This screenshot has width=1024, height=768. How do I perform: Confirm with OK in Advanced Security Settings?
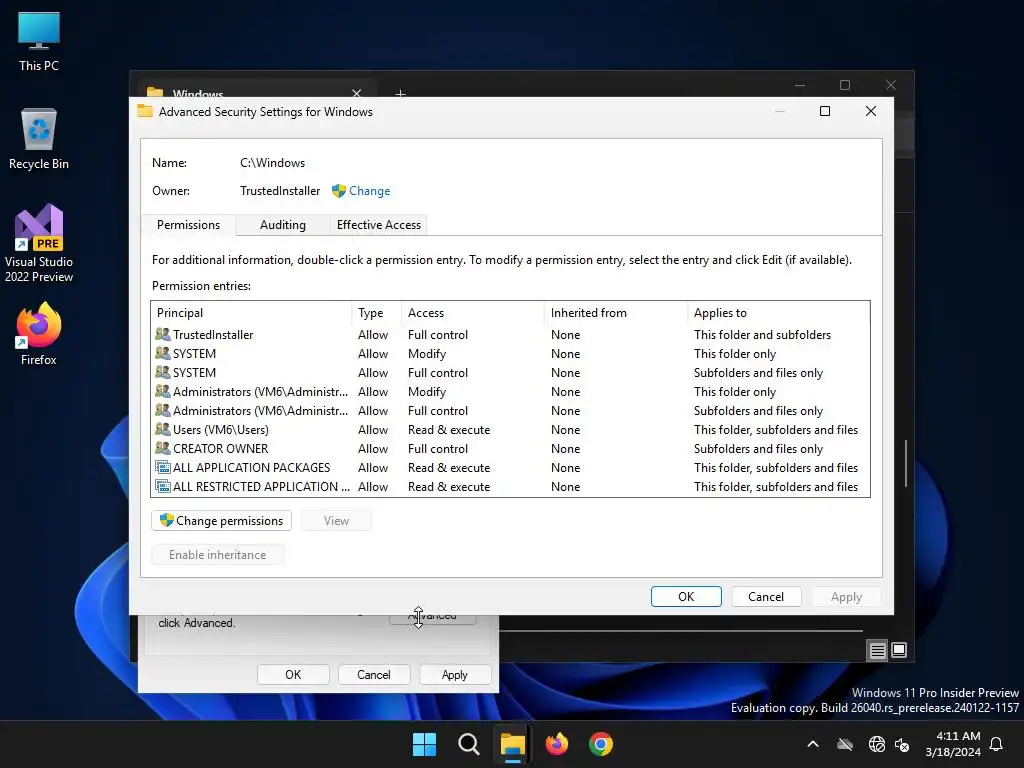pyautogui.click(x=686, y=596)
